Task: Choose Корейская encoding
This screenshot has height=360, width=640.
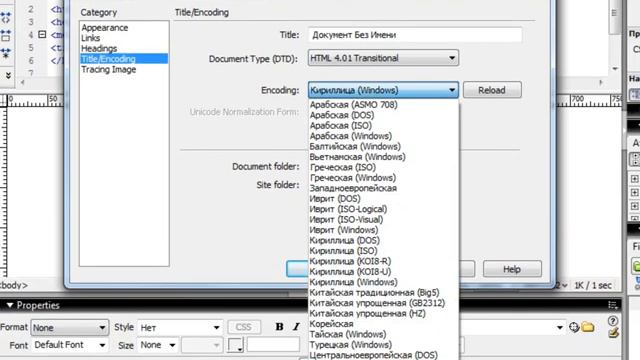Action: (384, 324)
